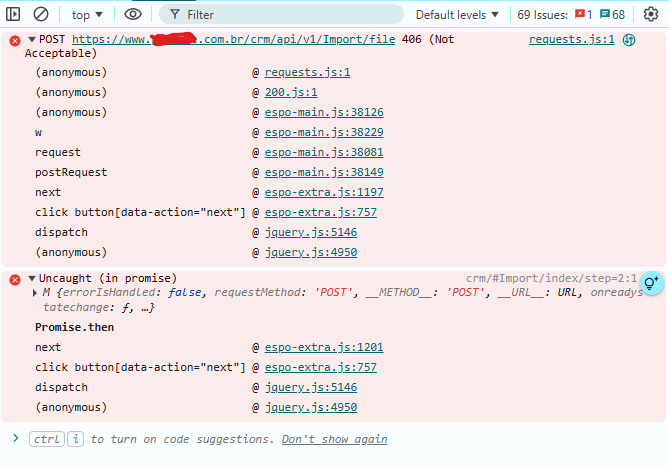
Task: Toggle the console sidebar panel icon
Action: [x=14, y=15]
